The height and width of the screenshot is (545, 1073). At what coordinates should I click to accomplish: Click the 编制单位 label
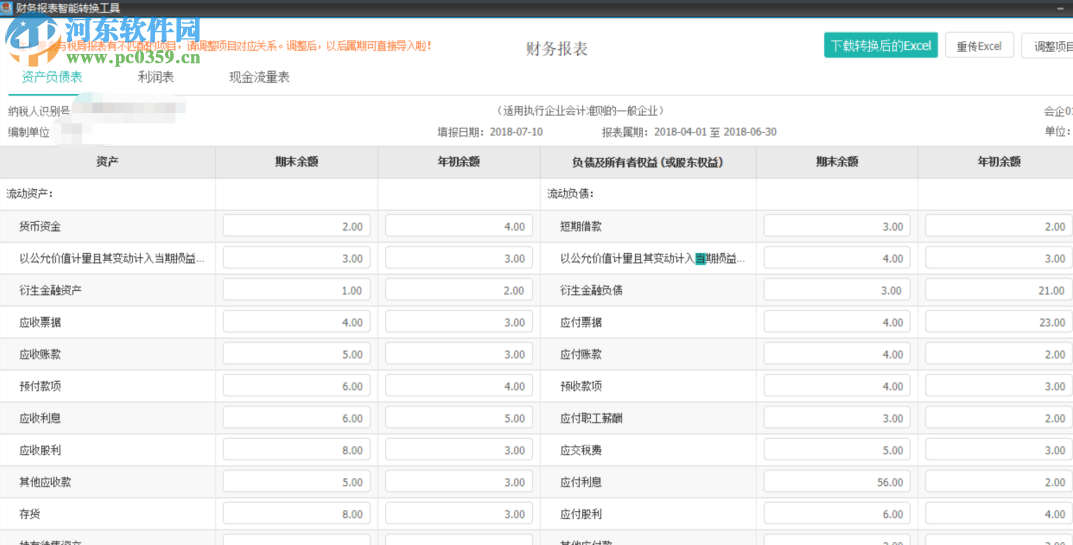coord(29,131)
